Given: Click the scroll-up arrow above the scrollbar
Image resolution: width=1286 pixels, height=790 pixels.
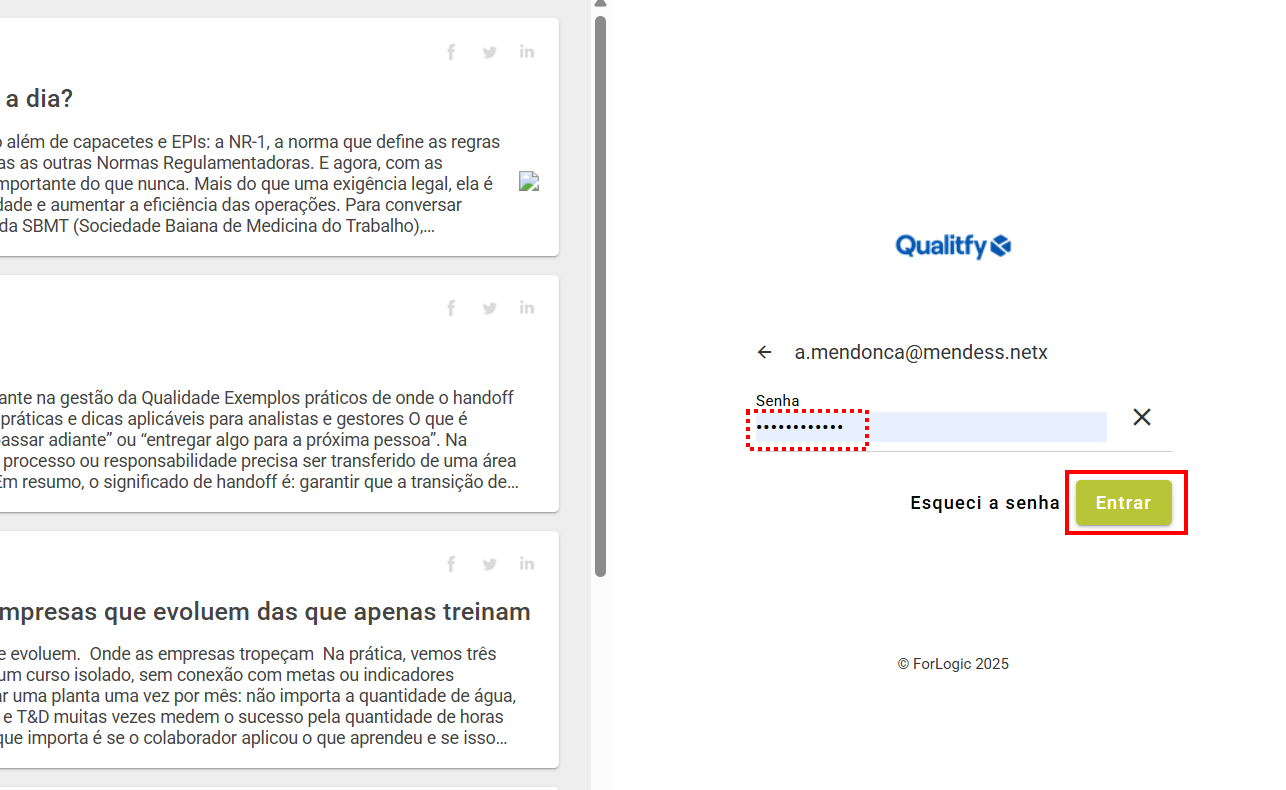Looking at the screenshot, I should pos(600,4).
